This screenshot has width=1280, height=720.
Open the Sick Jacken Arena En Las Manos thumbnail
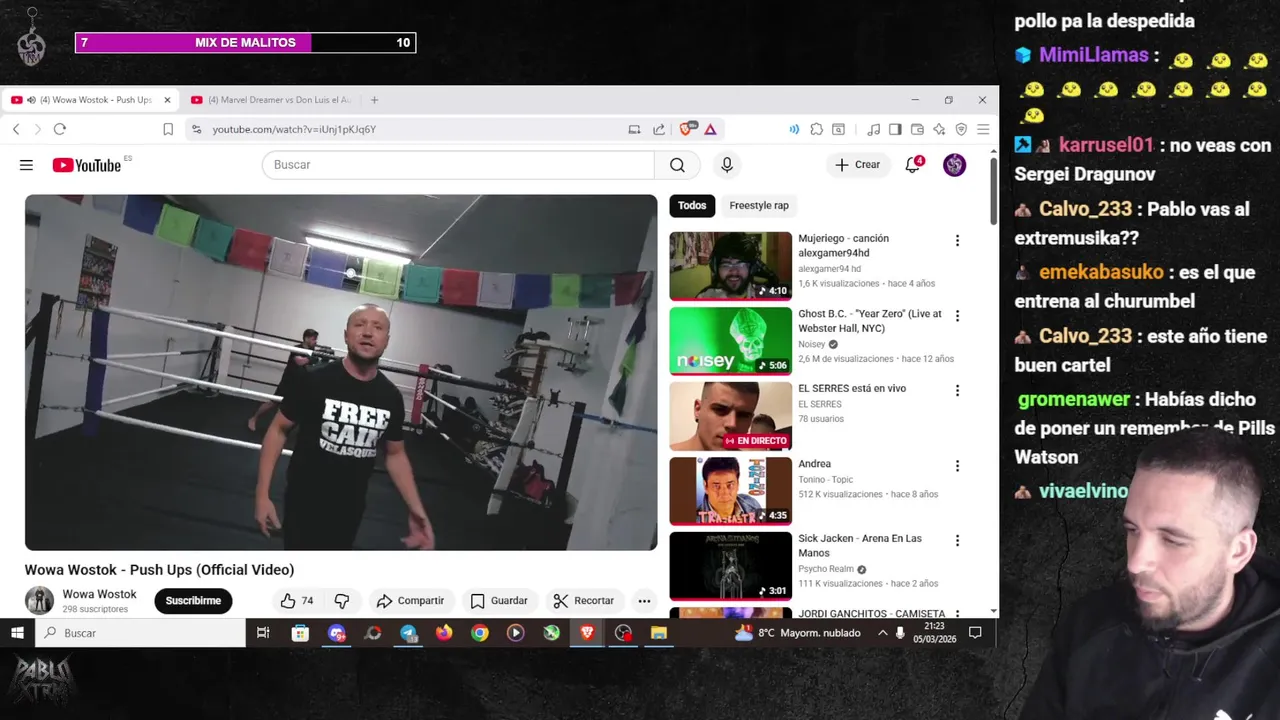[x=730, y=566]
